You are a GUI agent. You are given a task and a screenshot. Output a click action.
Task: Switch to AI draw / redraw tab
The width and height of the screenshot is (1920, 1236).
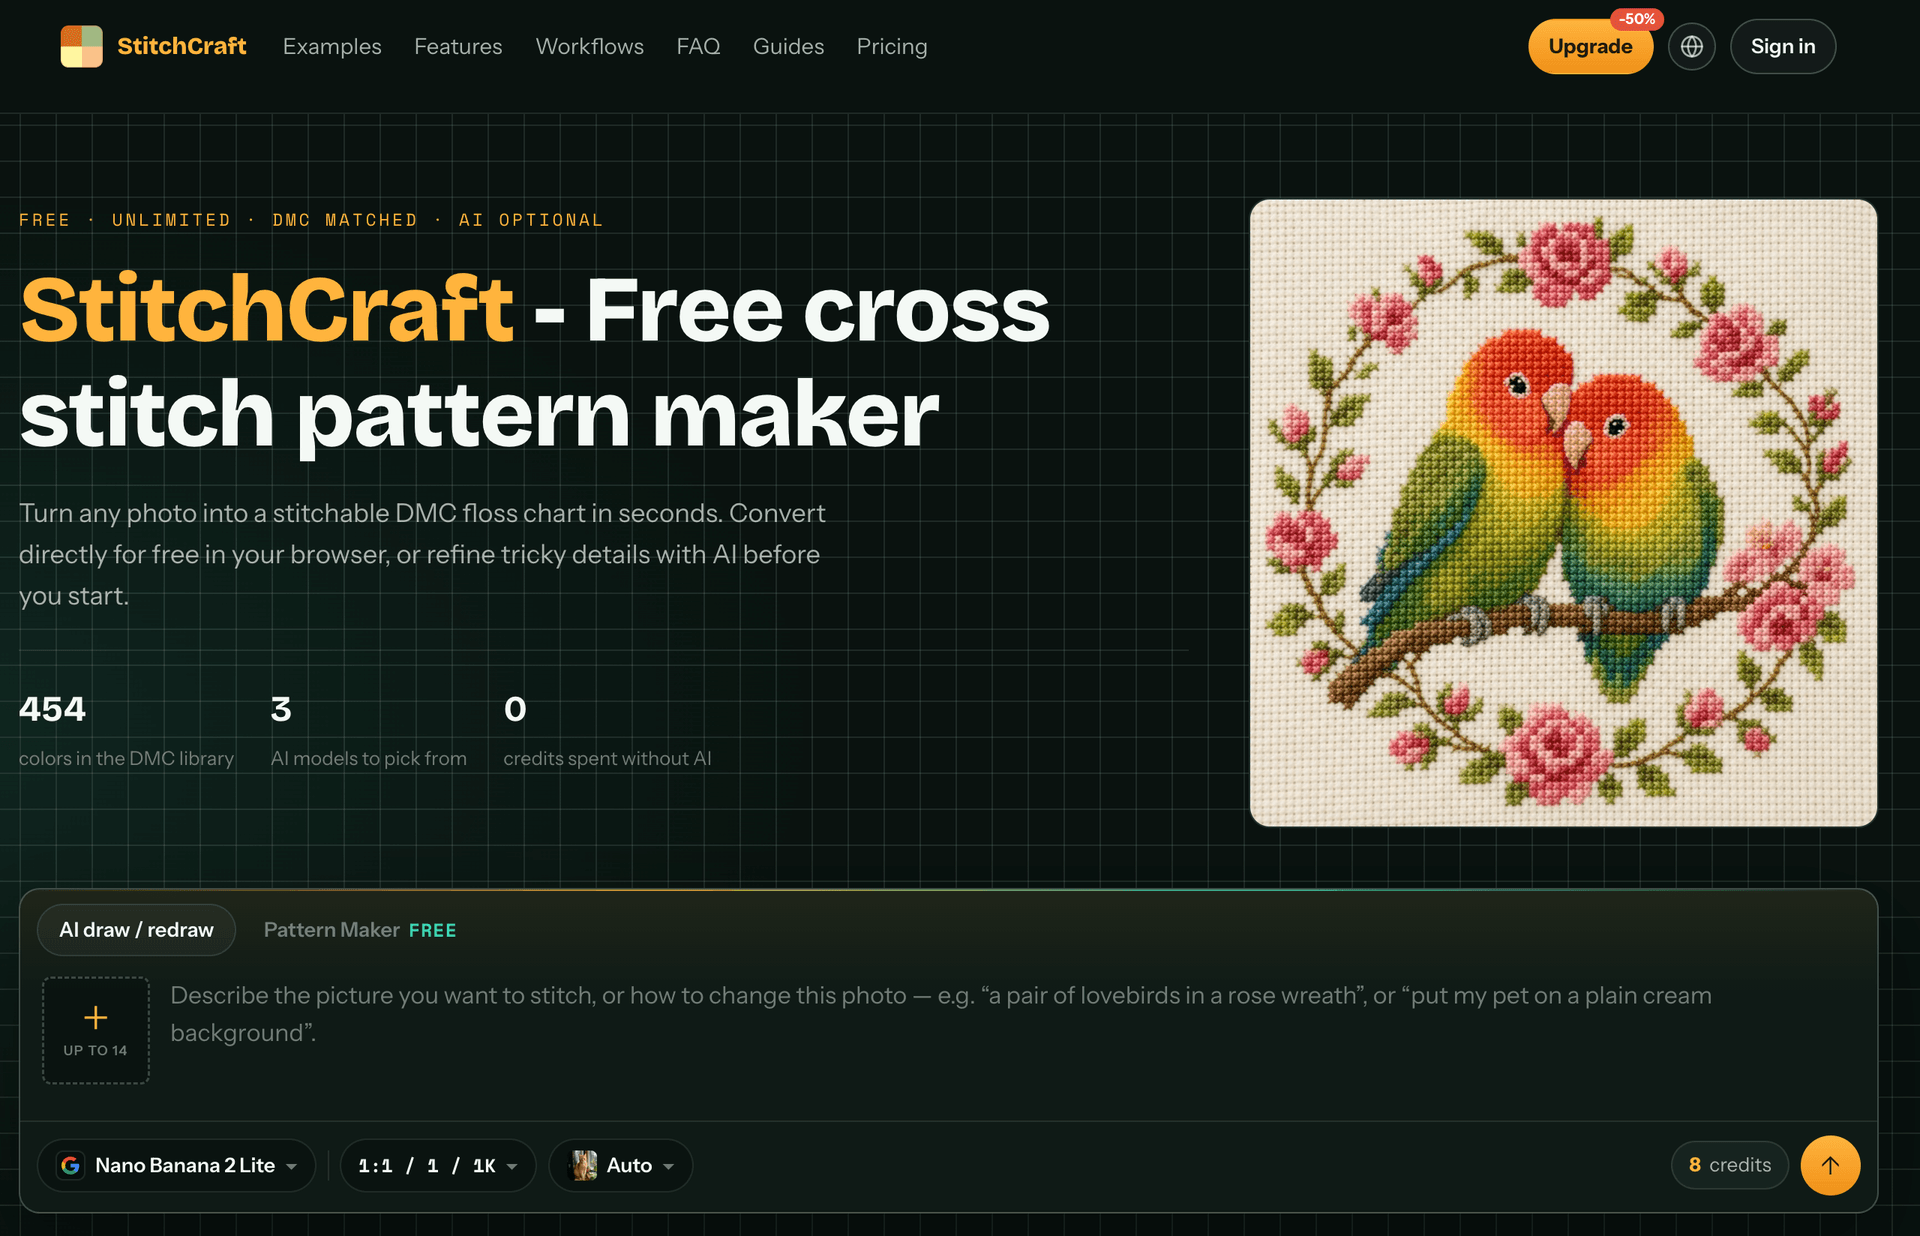[136, 930]
